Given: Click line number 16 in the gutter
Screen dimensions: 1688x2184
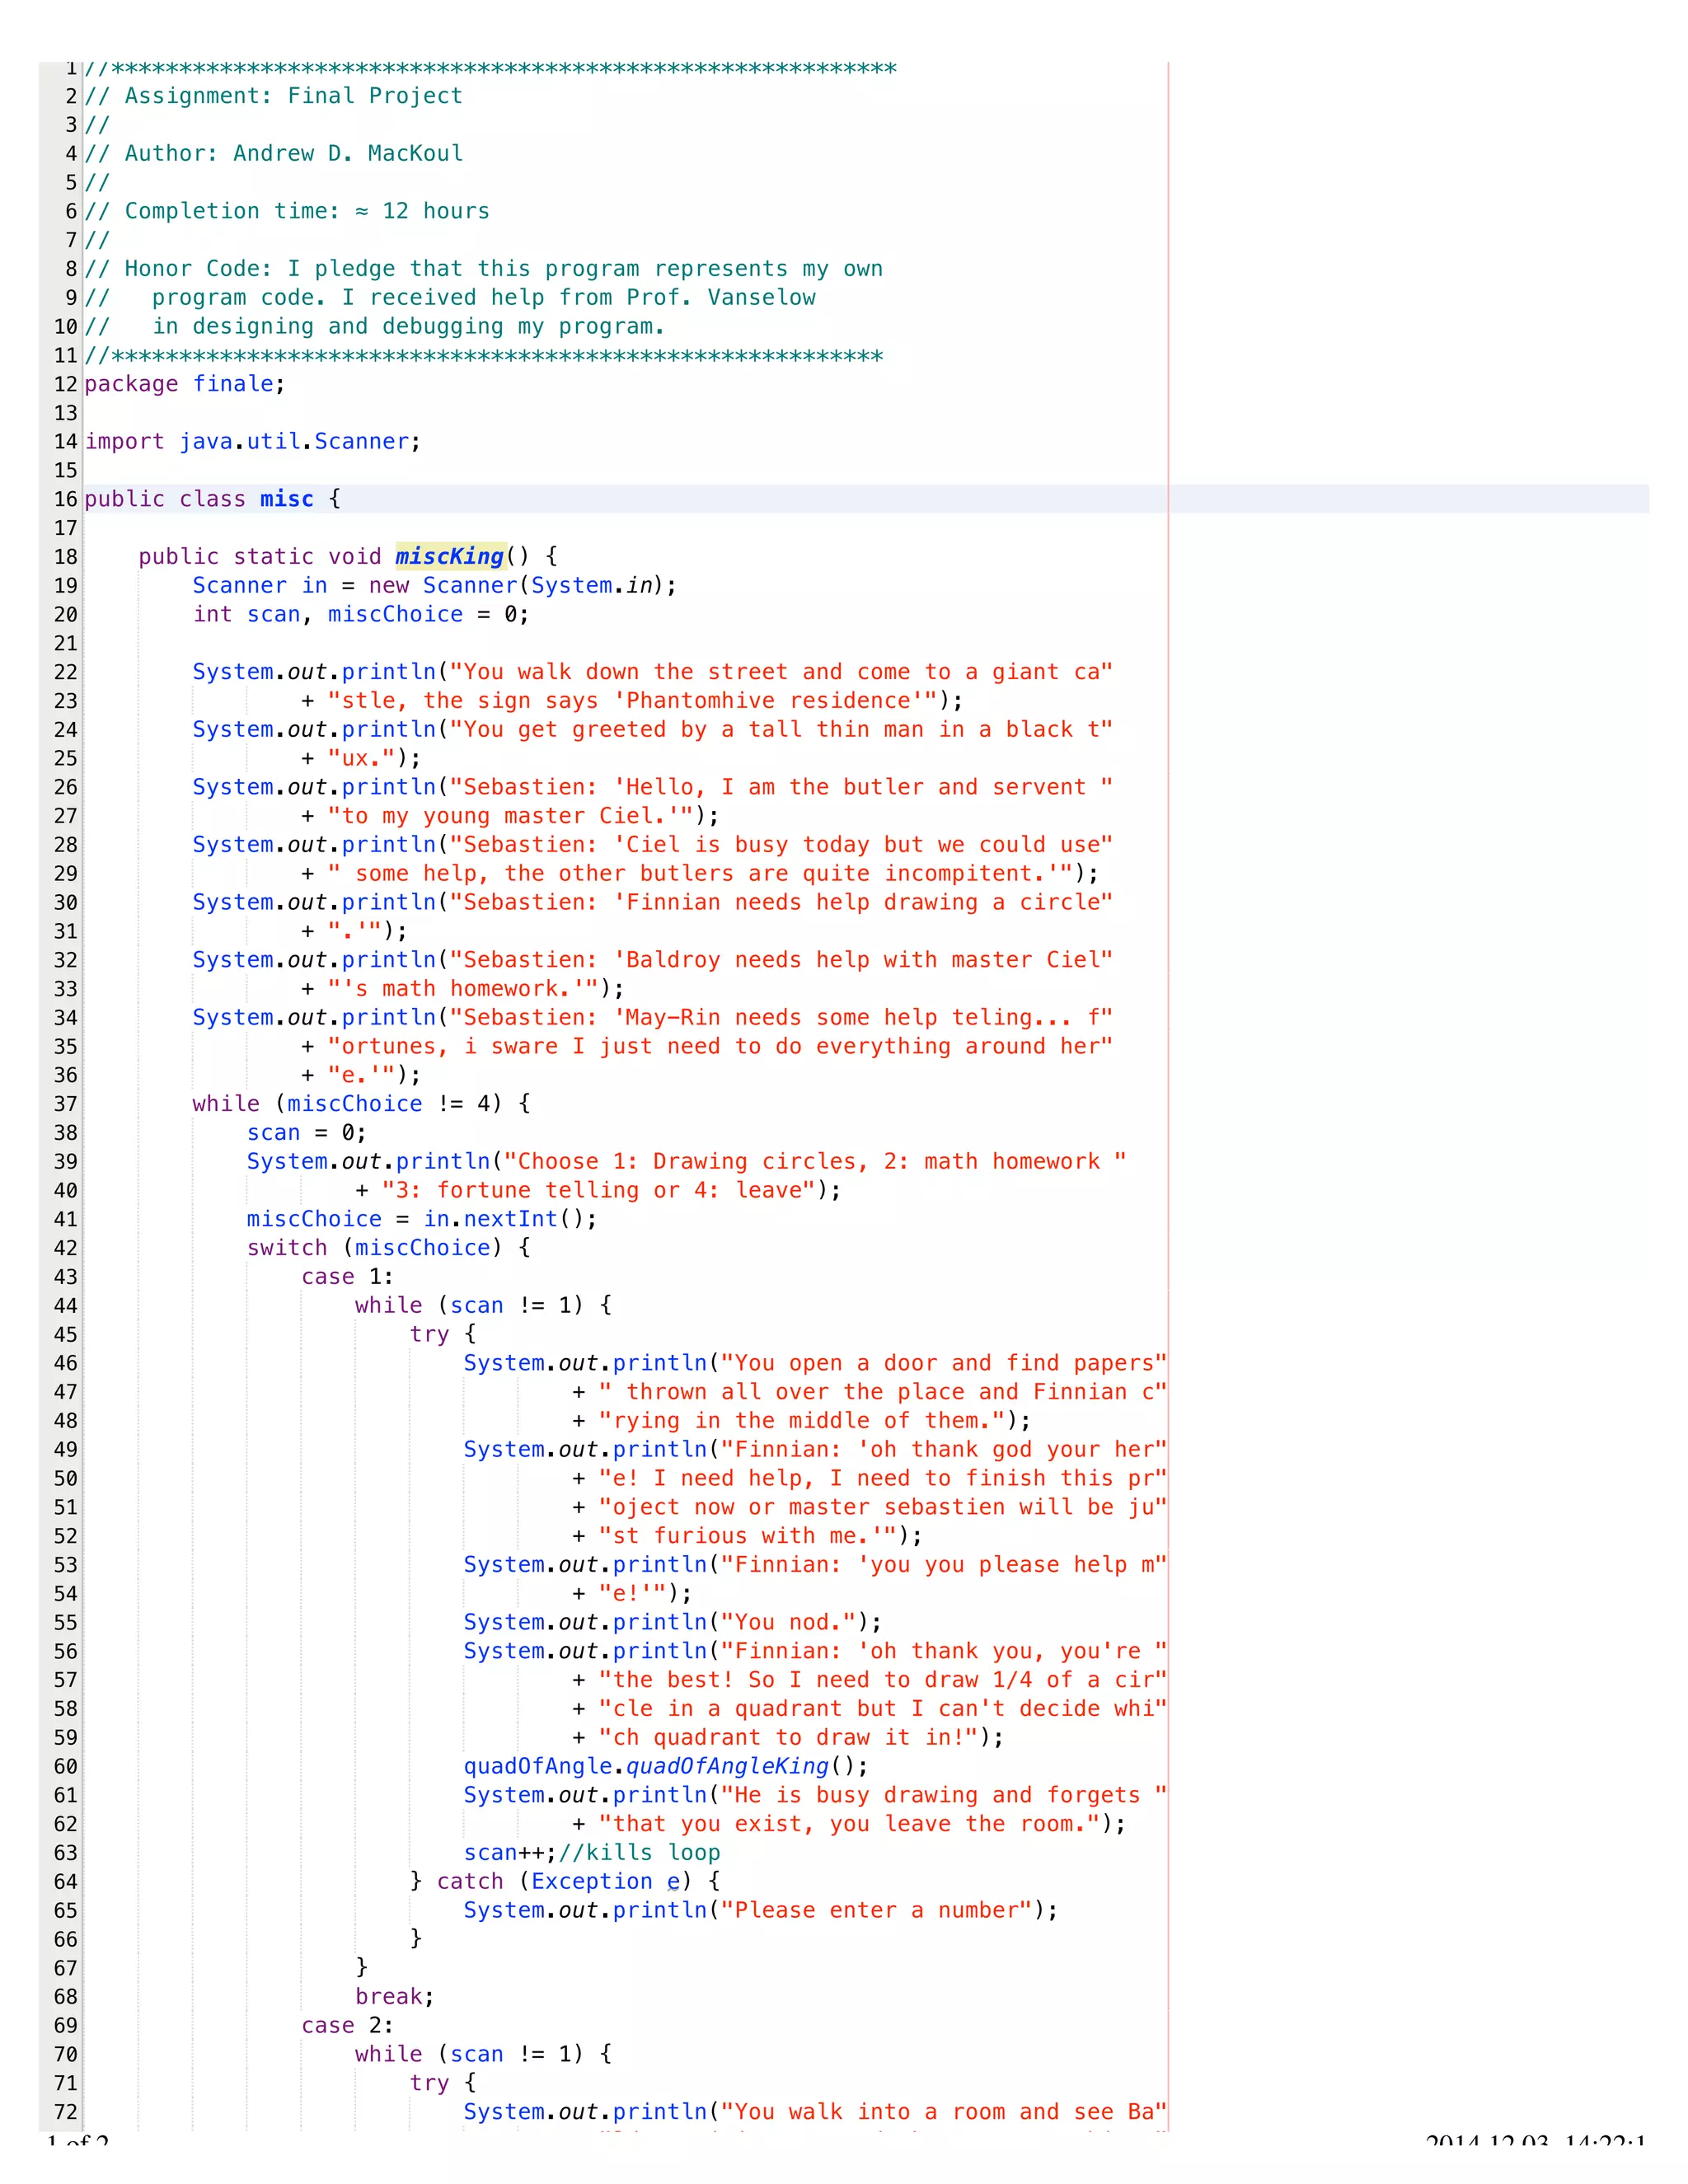Looking at the screenshot, I should [66, 499].
